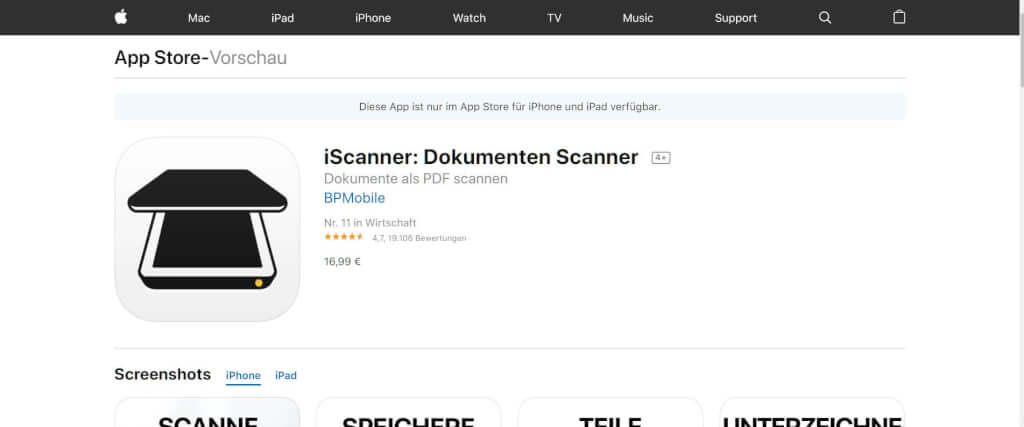Click the 'Vorschau' text in header
Screen dimensions: 1024x427
pos(248,58)
